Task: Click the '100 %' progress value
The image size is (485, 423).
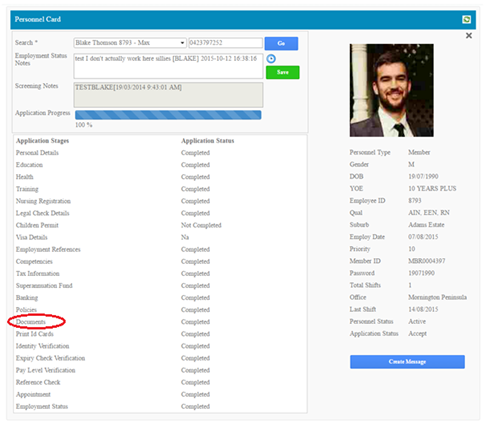Action: (x=84, y=125)
